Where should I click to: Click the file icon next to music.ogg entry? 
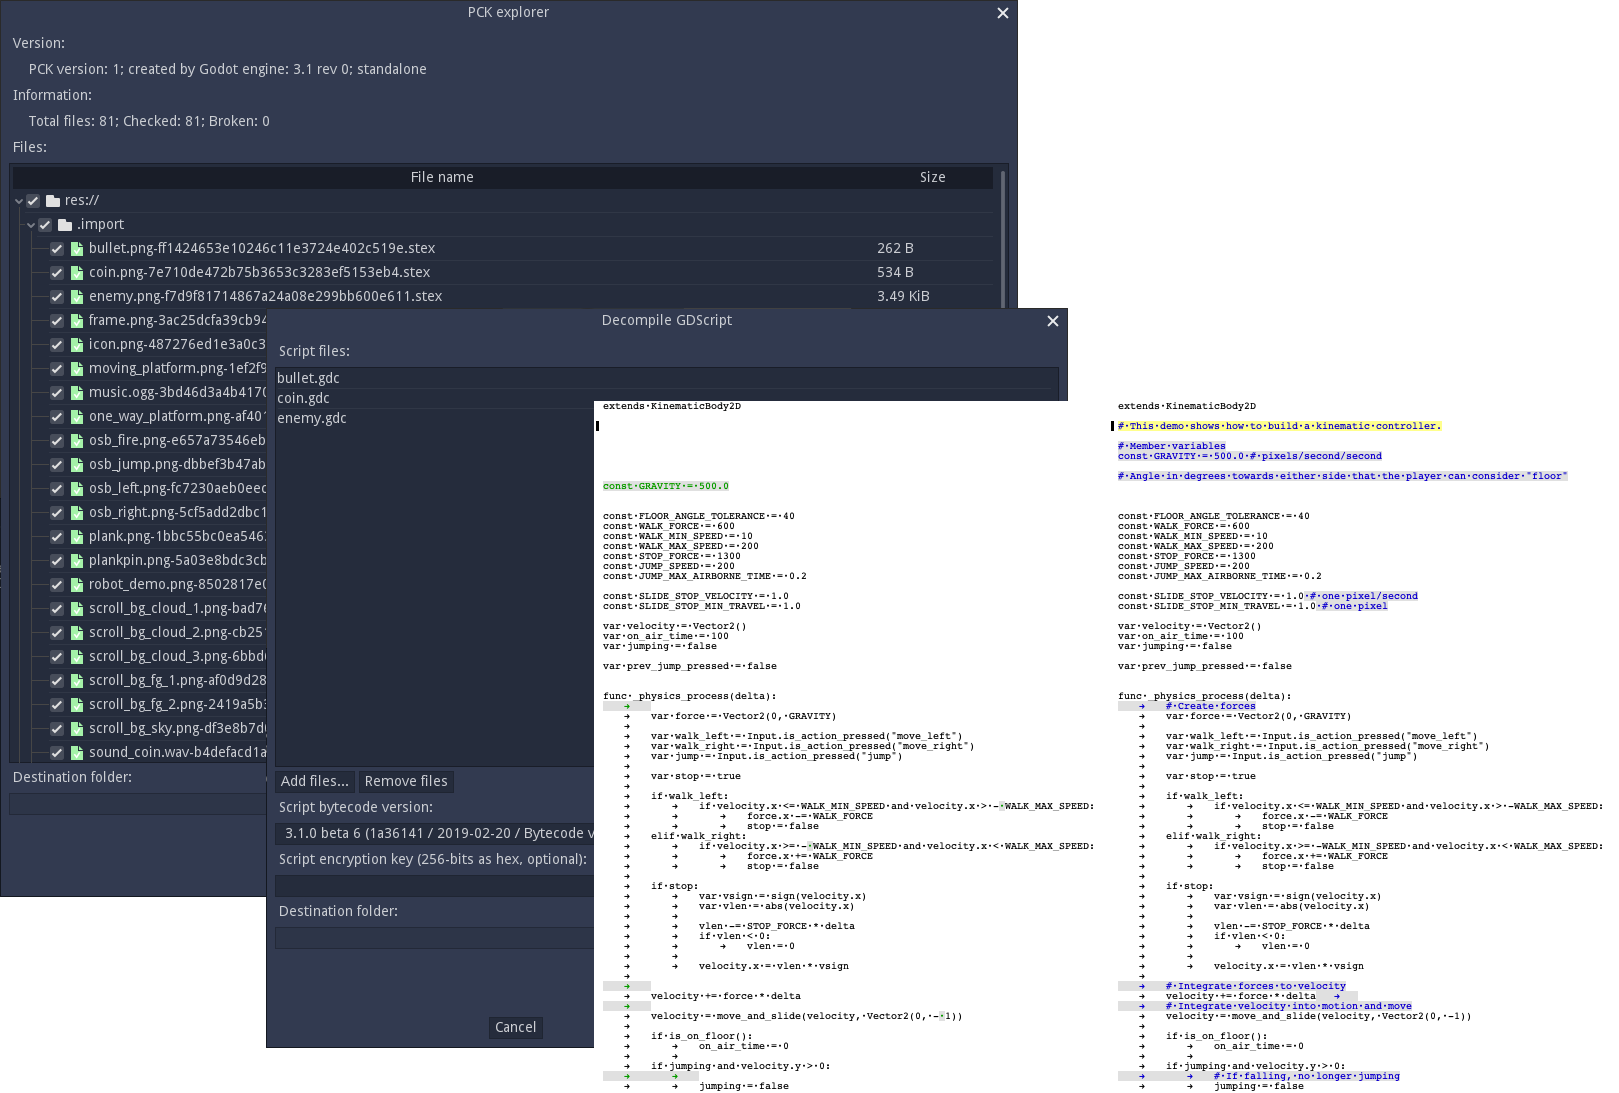coord(77,392)
